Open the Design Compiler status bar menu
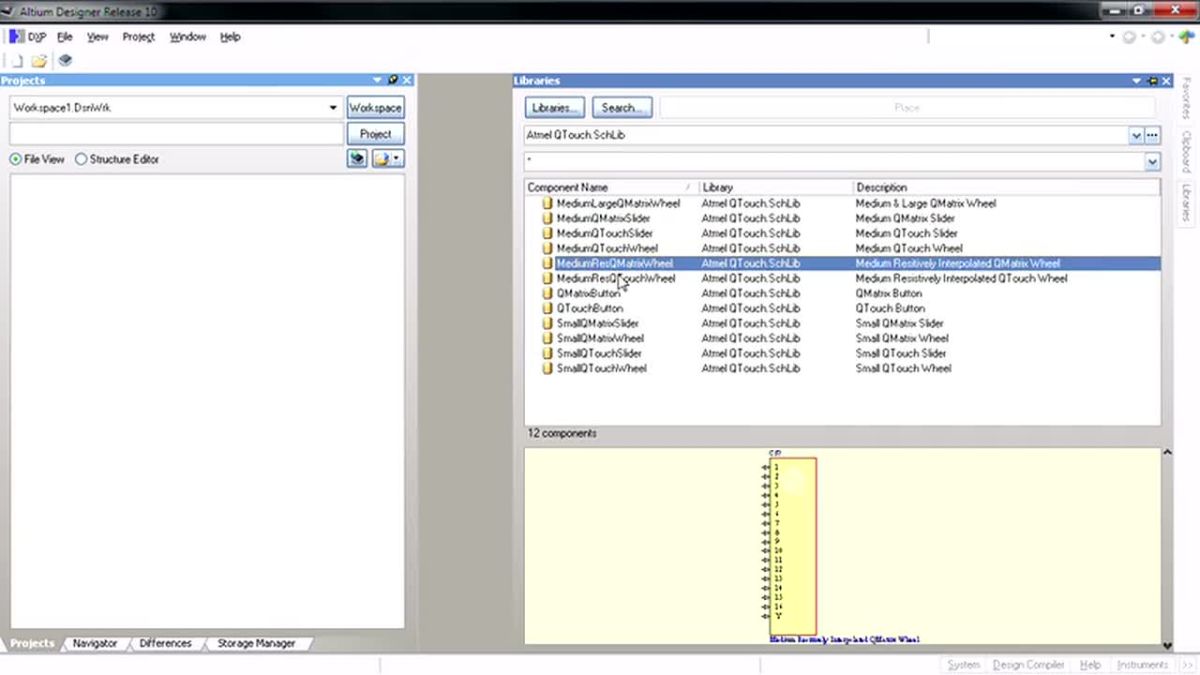This screenshot has height=675, width=1200. click(1028, 664)
